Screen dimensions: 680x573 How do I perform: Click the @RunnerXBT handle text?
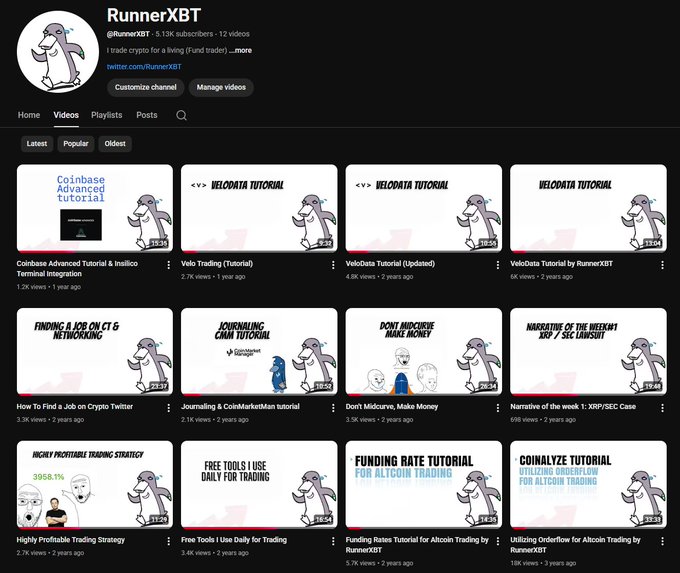pyautogui.click(x=128, y=34)
